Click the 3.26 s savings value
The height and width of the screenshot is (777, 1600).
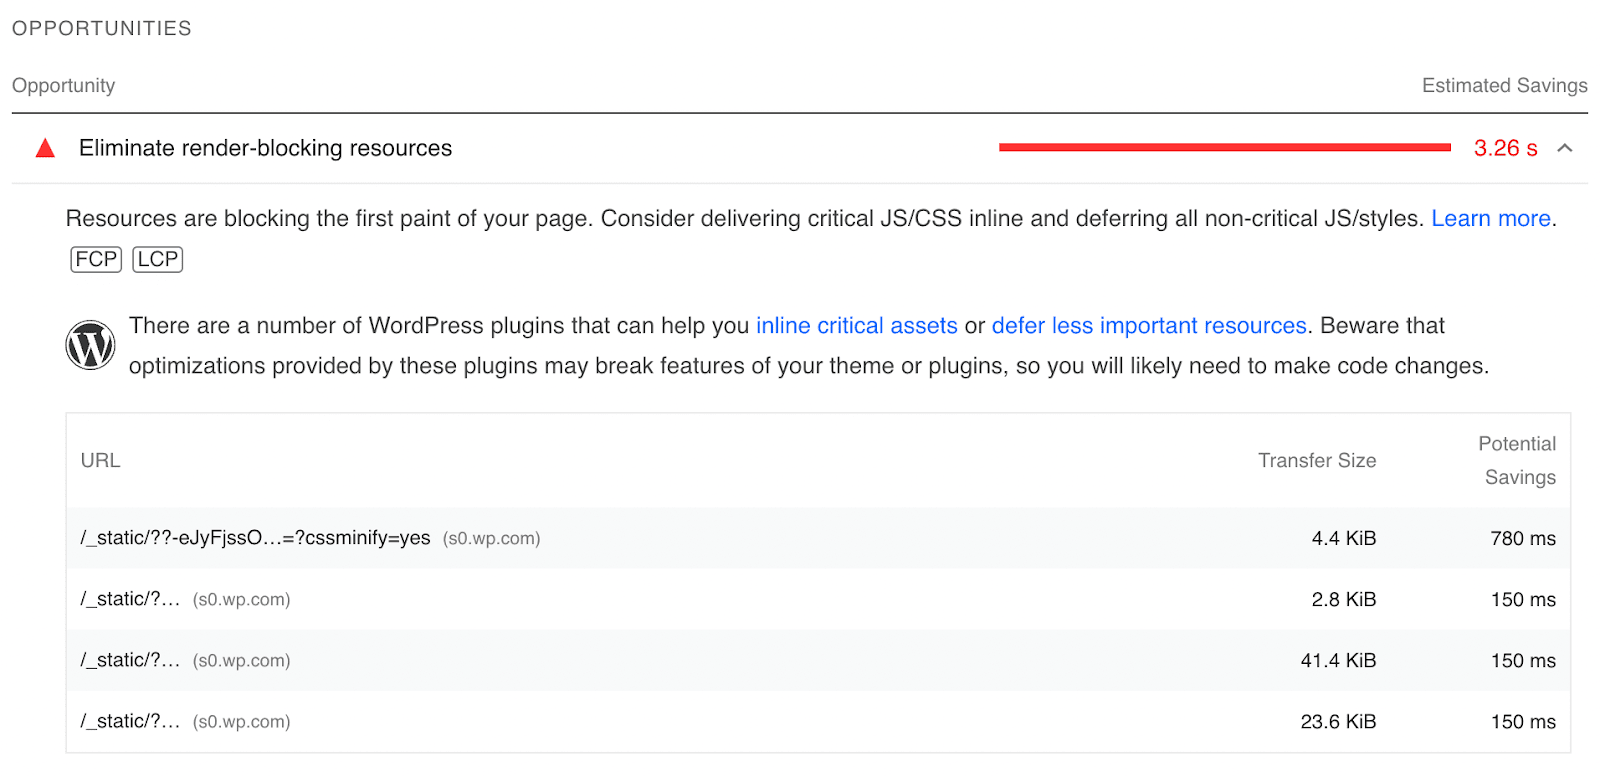(x=1505, y=148)
